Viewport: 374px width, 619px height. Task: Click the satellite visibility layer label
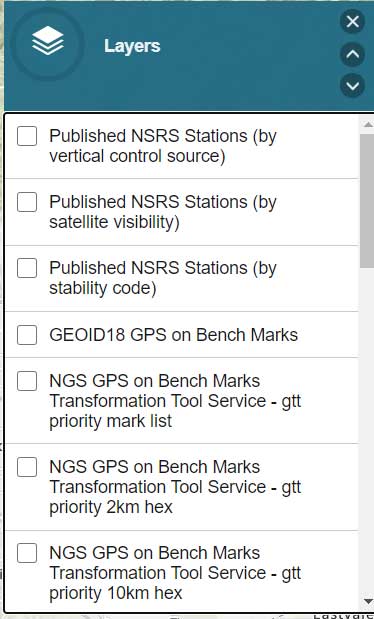[x=163, y=212]
